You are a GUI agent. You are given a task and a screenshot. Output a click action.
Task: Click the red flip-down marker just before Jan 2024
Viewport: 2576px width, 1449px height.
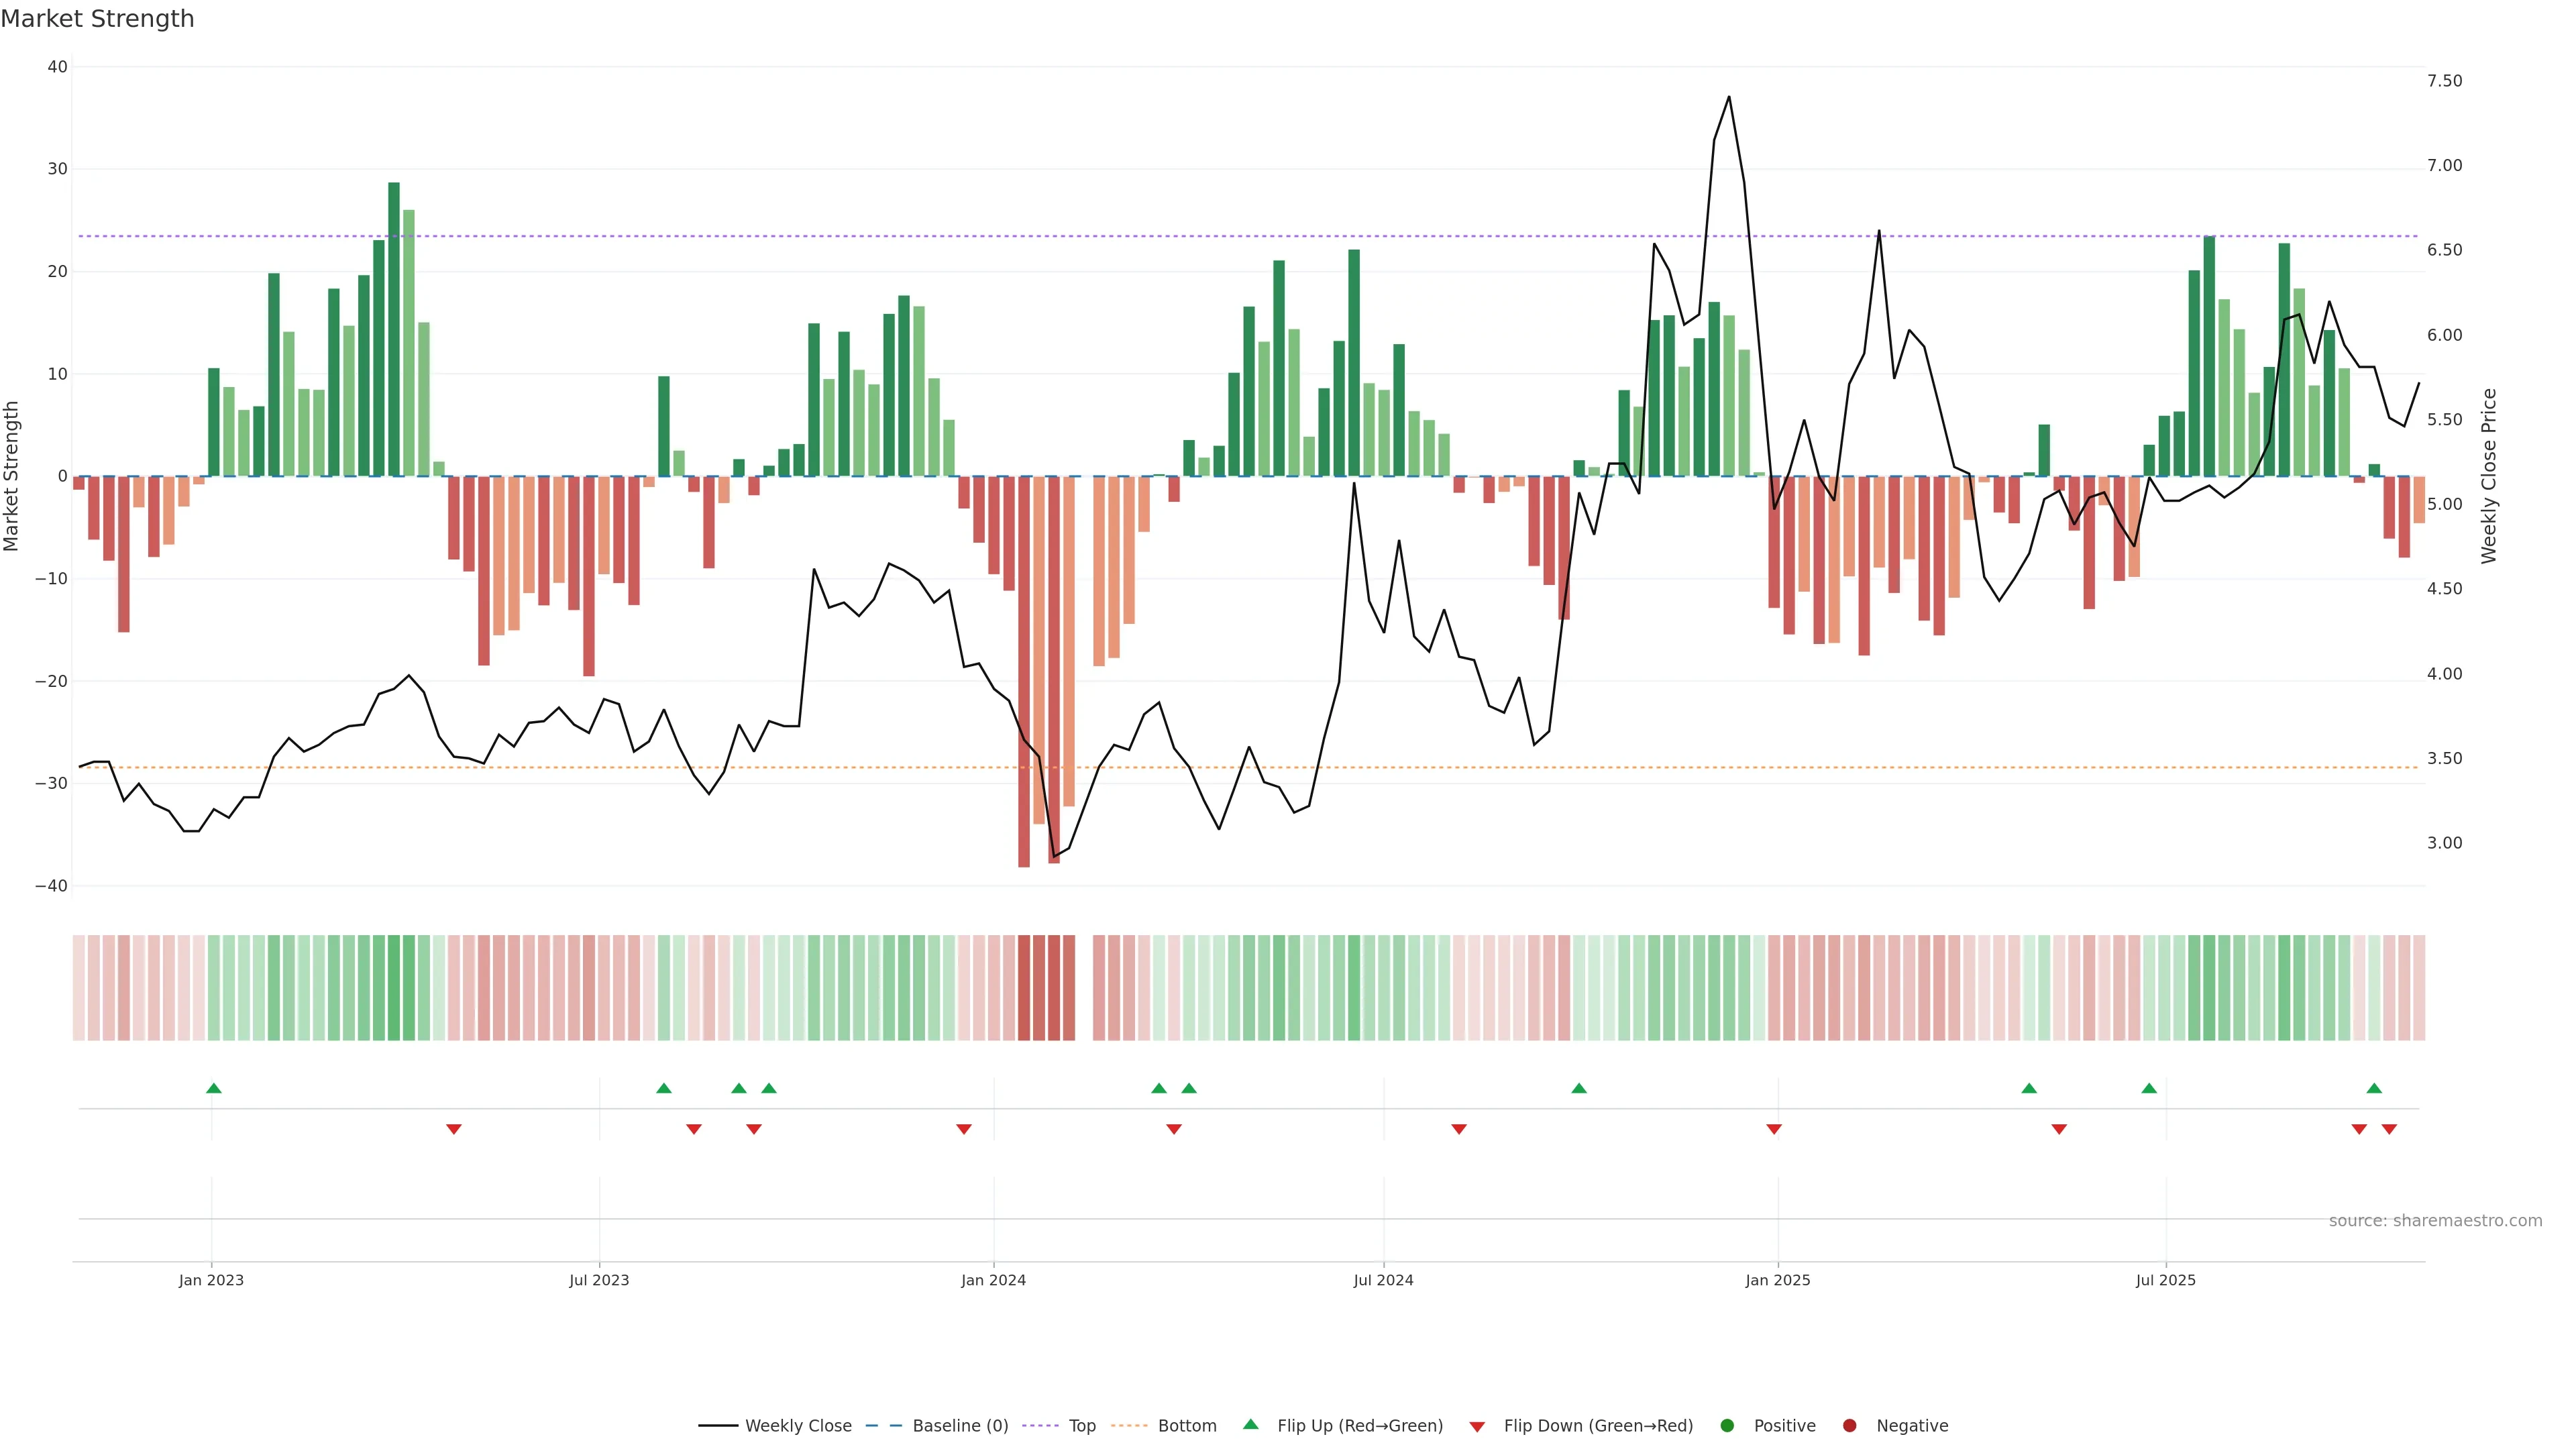964,1129
